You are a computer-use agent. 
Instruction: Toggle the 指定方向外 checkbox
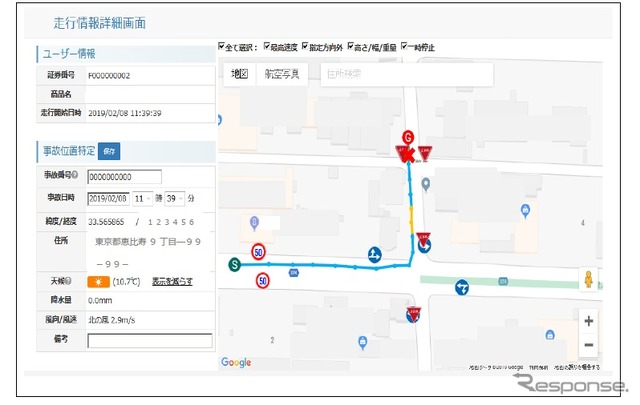[x=305, y=46]
